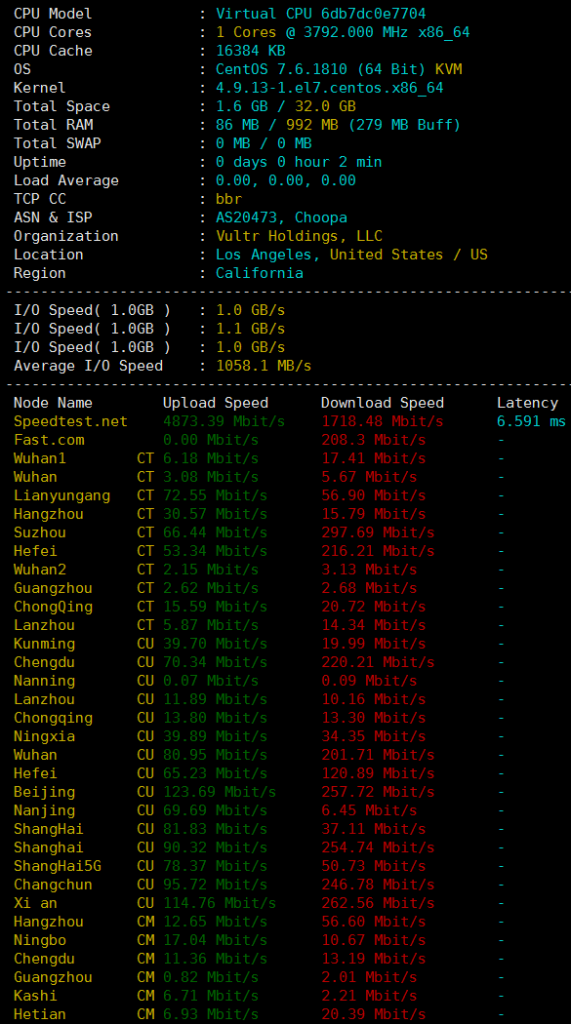Click Beijing upload '123.69 Mbit/s'

pyautogui.click(x=220, y=792)
